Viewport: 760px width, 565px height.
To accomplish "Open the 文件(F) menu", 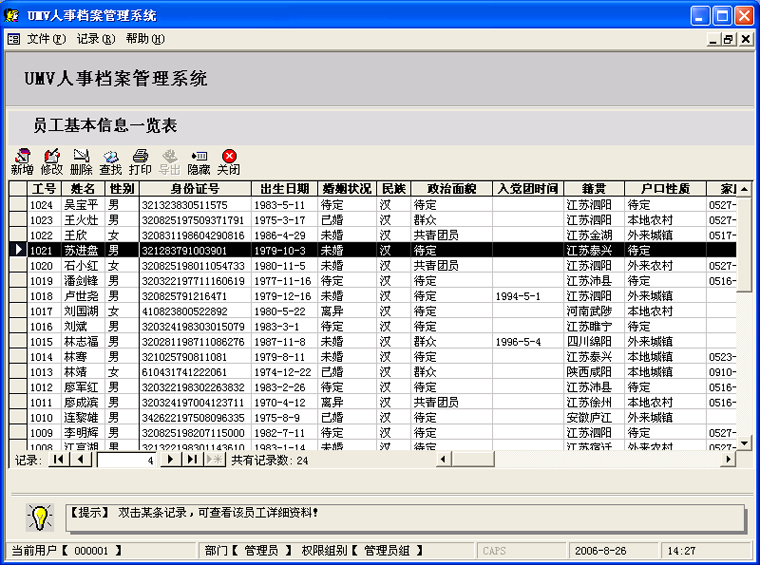I will pyautogui.click(x=46, y=39).
